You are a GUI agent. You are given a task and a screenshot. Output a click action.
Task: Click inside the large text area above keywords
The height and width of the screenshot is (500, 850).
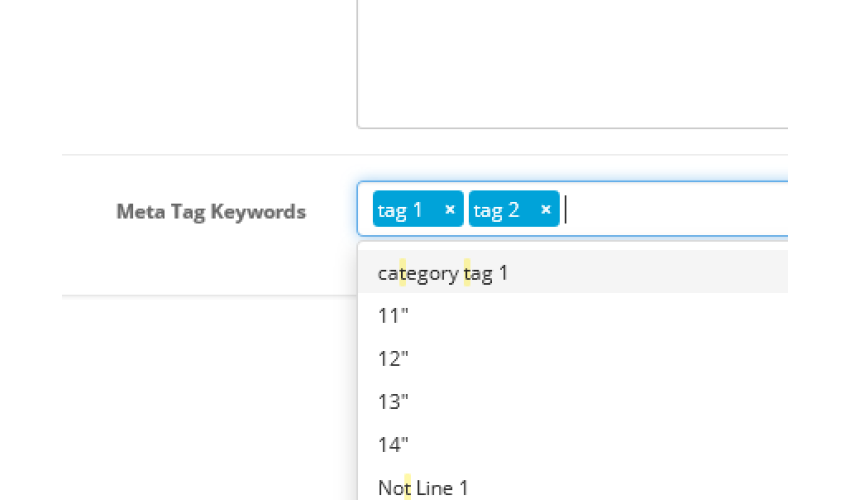click(572, 63)
